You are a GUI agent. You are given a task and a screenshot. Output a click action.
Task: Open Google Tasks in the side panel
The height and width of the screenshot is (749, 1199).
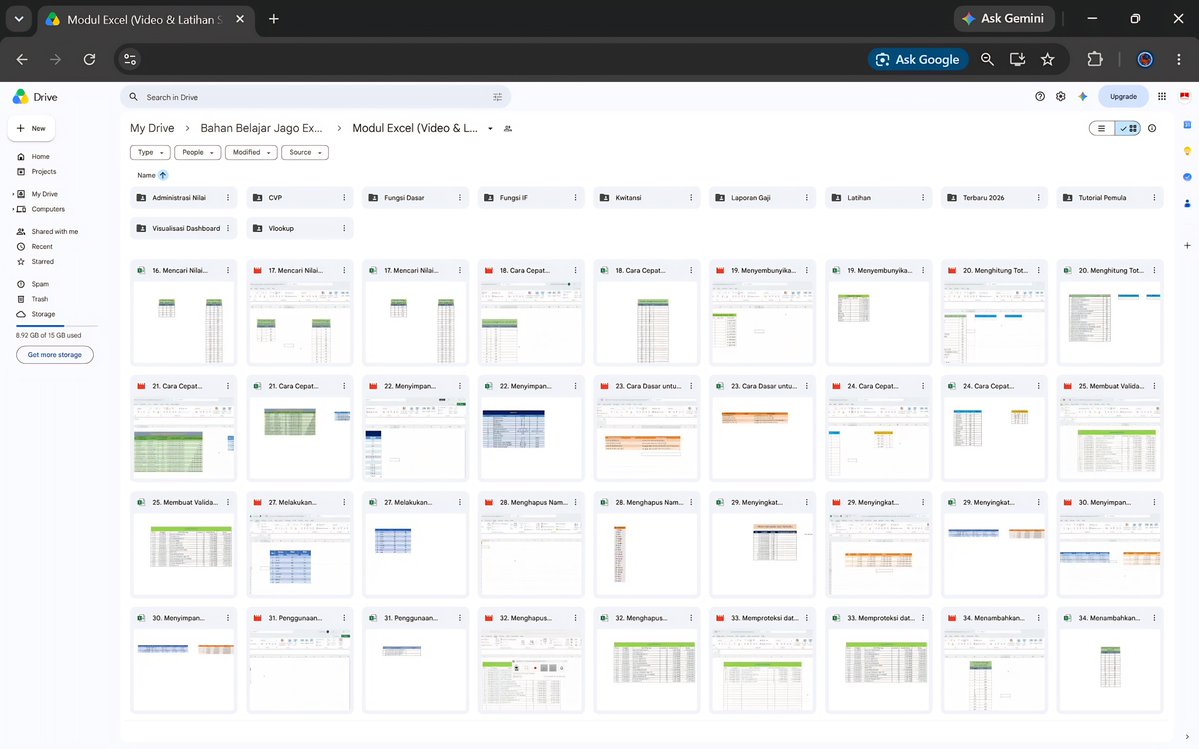1187,177
